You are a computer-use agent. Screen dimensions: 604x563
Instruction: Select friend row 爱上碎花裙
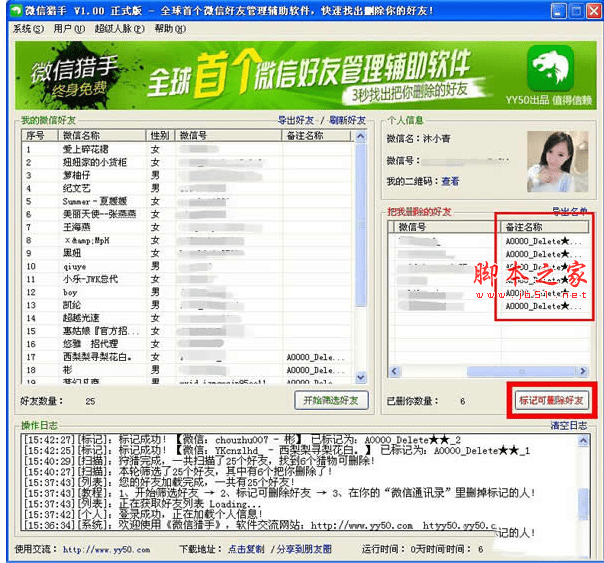click(x=187, y=149)
